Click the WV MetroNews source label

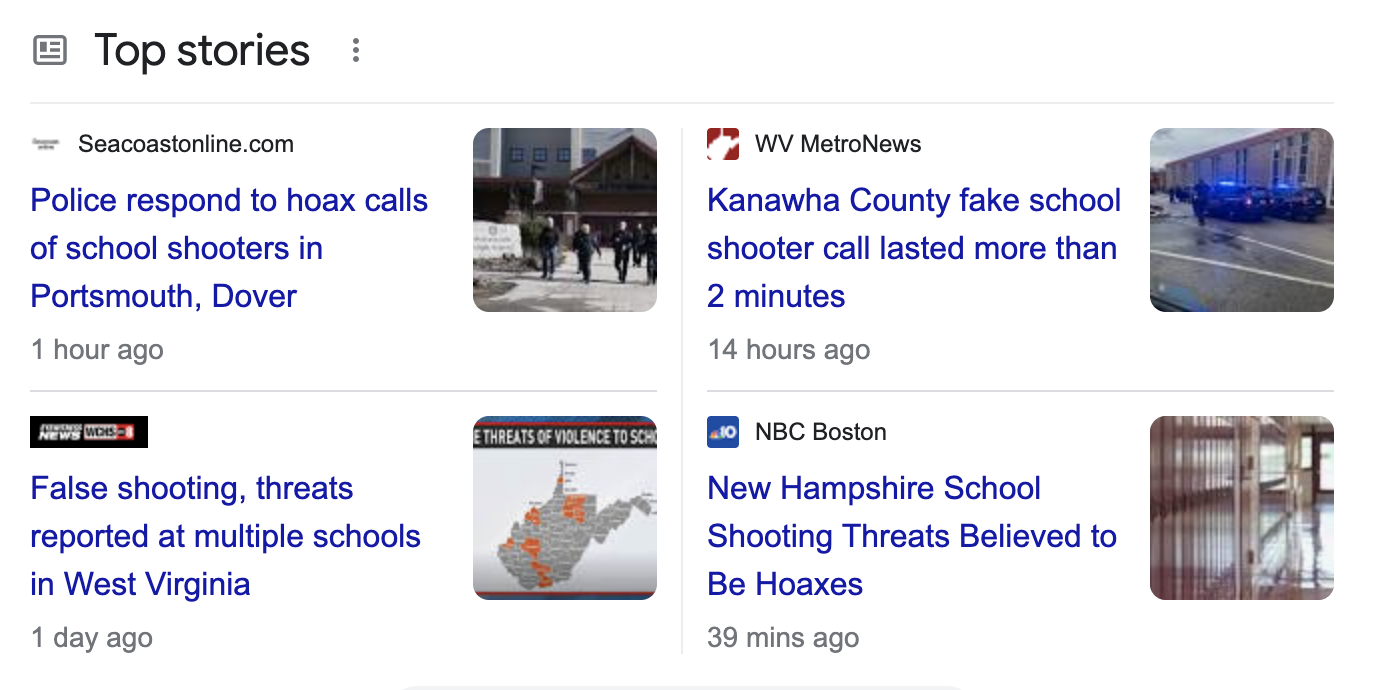pyautogui.click(x=838, y=144)
